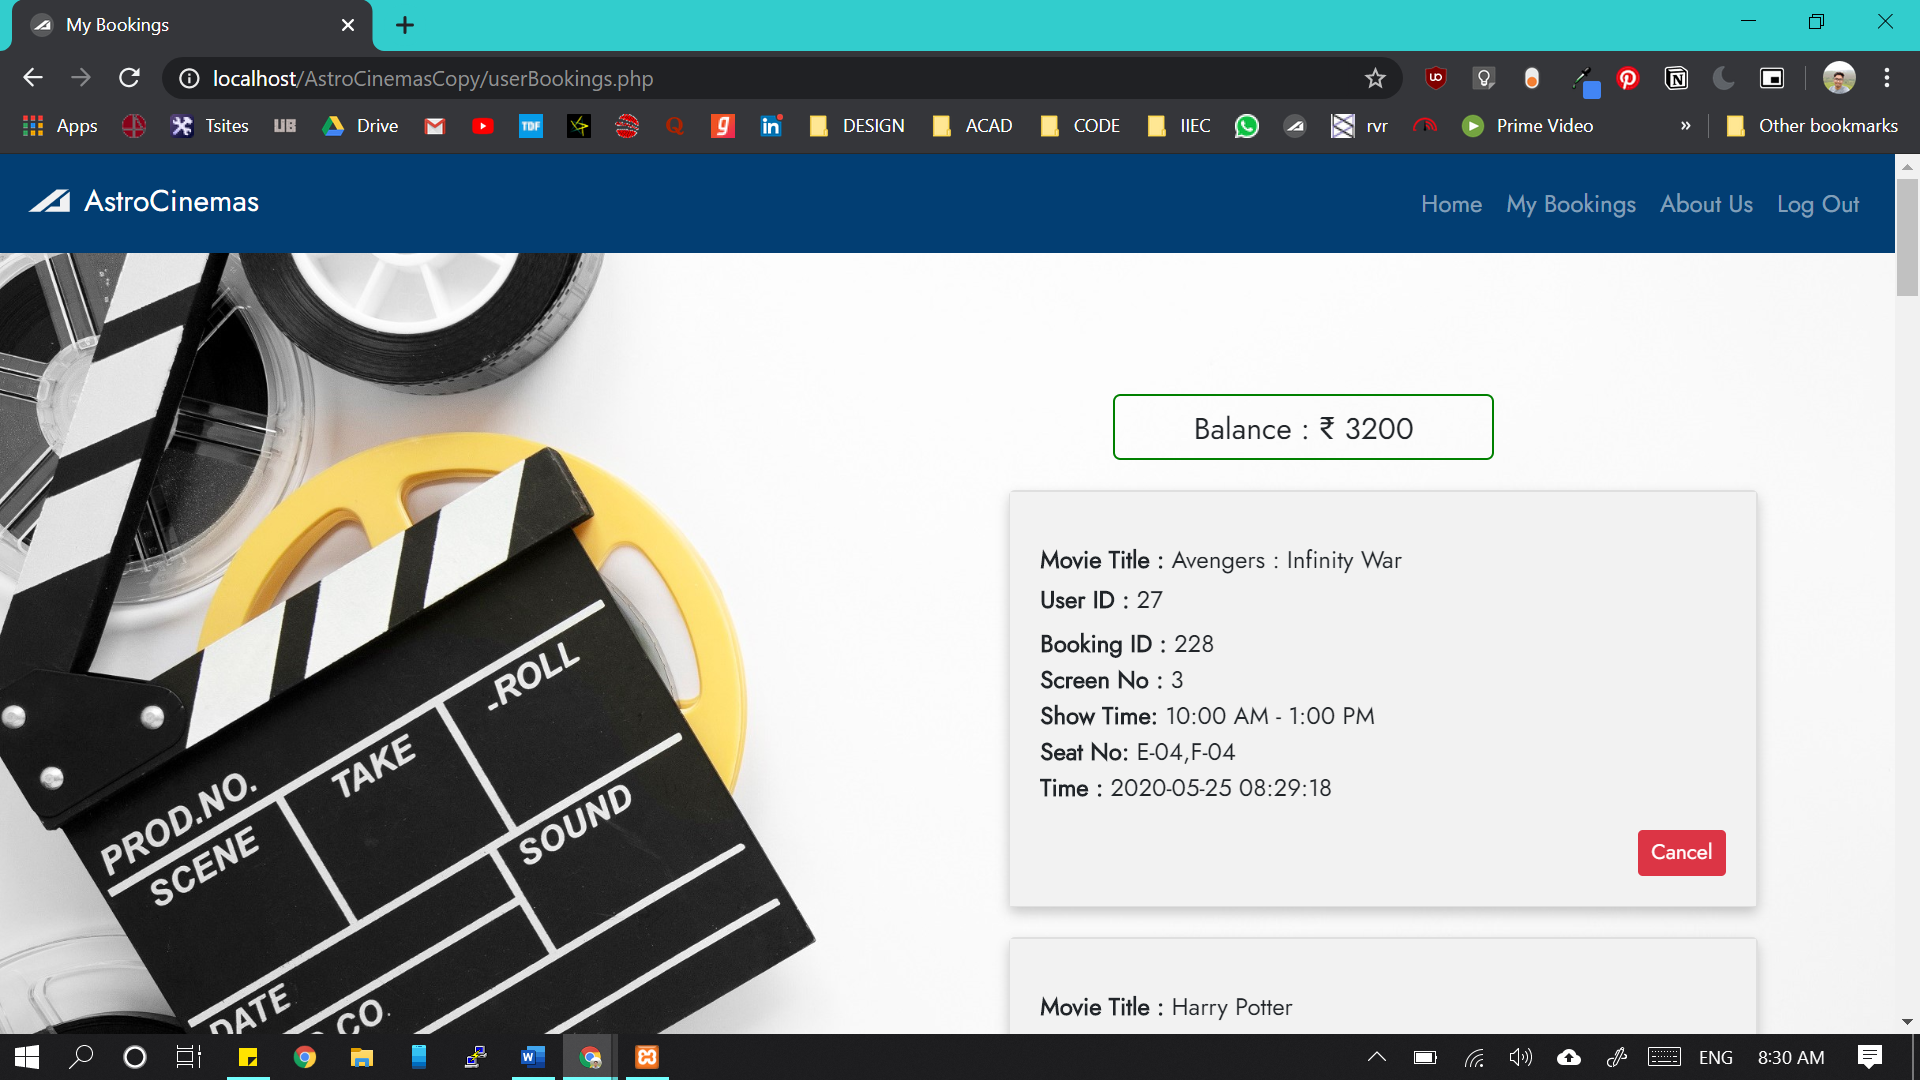Click the Movie Title : Harry Potter text
Image resolution: width=1920 pixels, height=1080 pixels.
(x=1166, y=1007)
